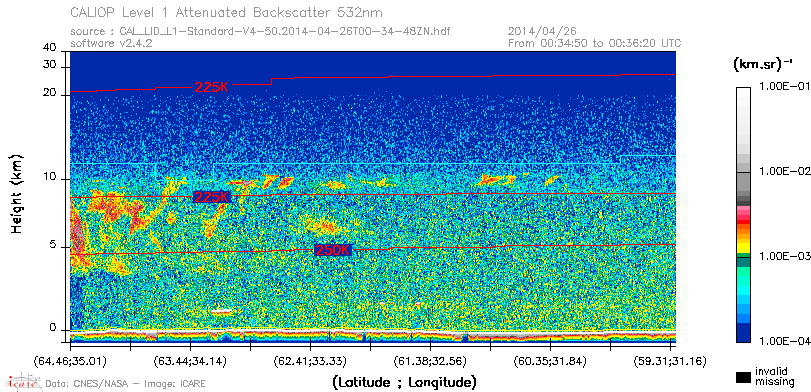Click the x-axis label (59.31;31.16)
The height and width of the screenshot is (392, 811).
670,361
